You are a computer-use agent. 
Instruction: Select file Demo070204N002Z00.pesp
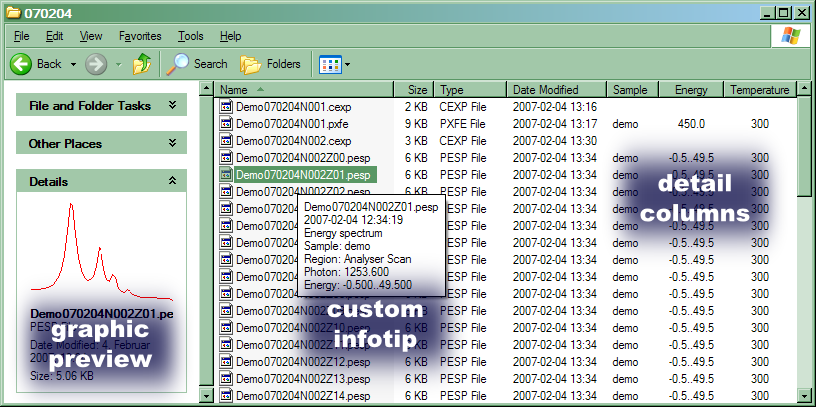click(290, 158)
